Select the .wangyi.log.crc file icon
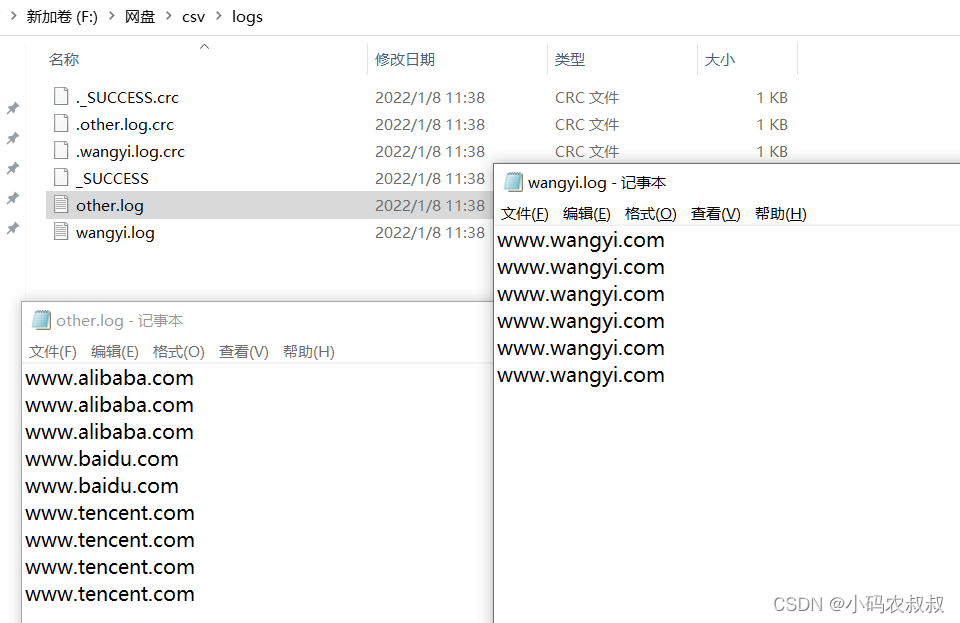Image resolution: width=960 pixels, height=623 pixels. pyautogui.click(x=61, y=151)
